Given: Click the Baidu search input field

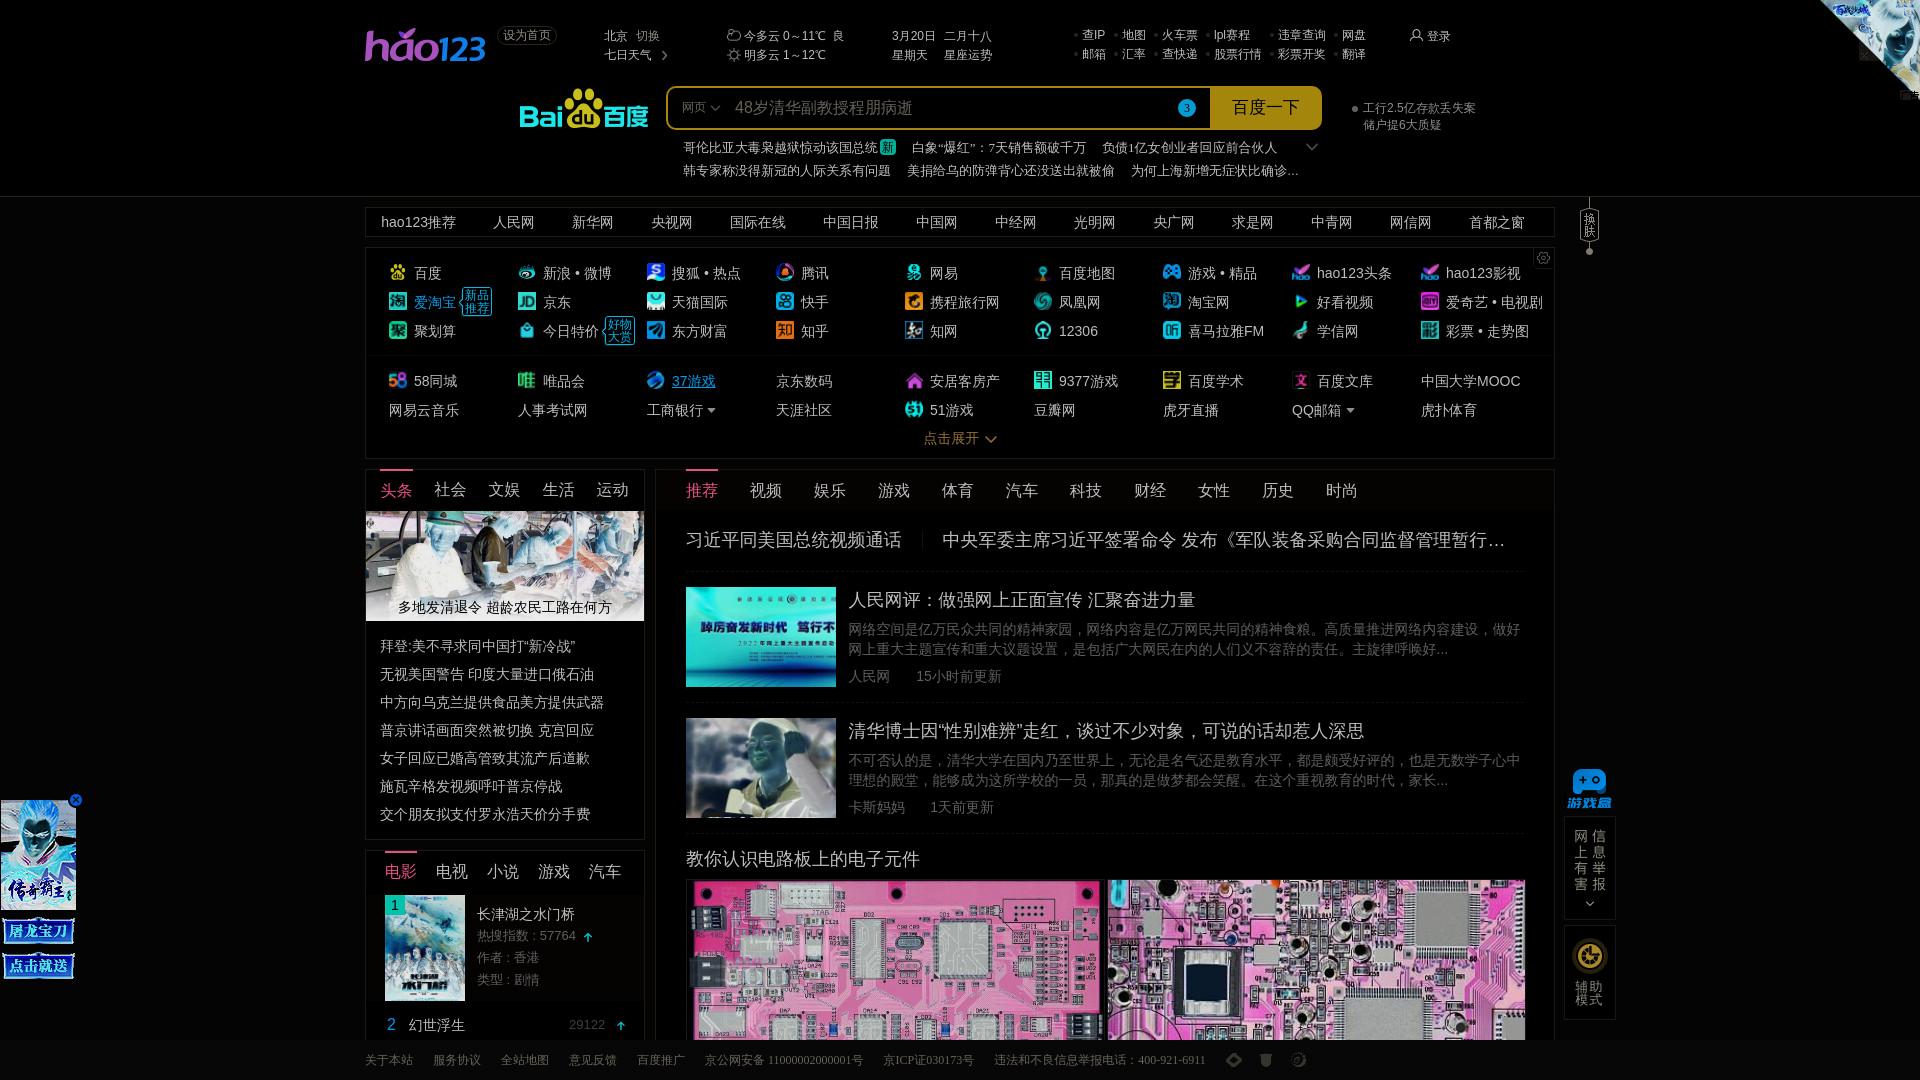Looking at the screenshot, I should click(x=950, y=108).
